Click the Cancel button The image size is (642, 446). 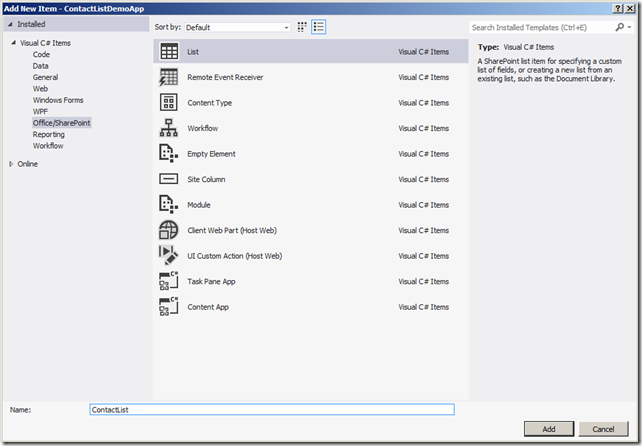pos(602,428)
